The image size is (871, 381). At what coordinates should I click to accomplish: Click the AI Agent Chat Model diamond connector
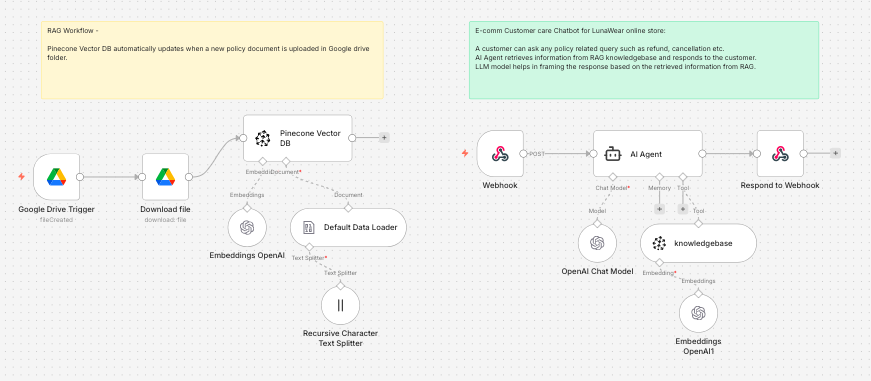[613, 177]
